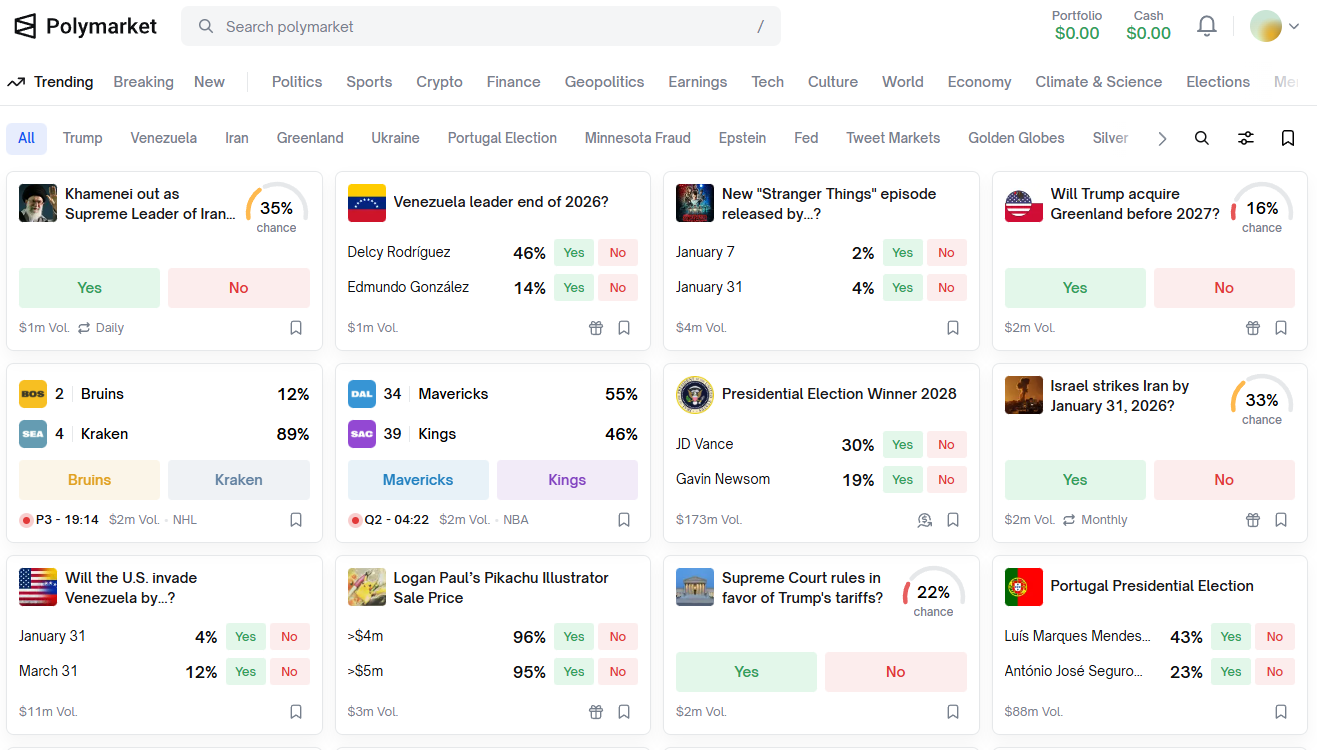
Task: Pick Kraken in the Bruins game
Action: pos(239,480)
